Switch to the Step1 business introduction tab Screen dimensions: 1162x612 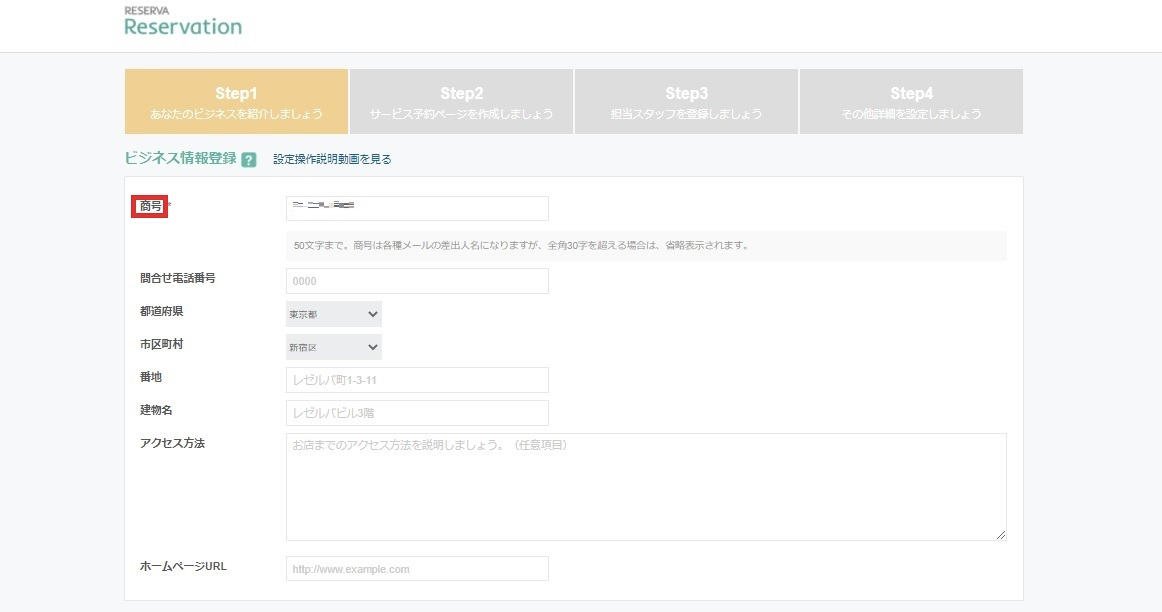(236, 102)
